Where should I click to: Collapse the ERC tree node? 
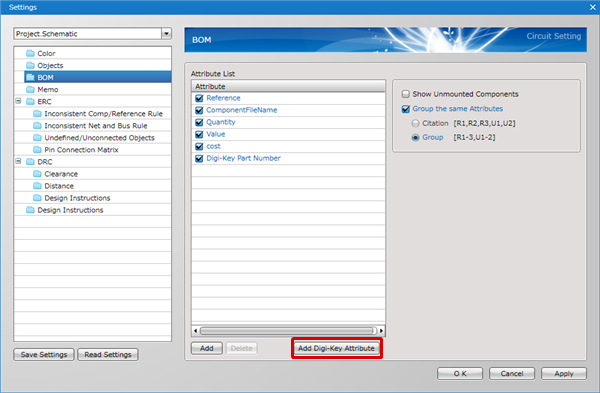click(18, 101)
